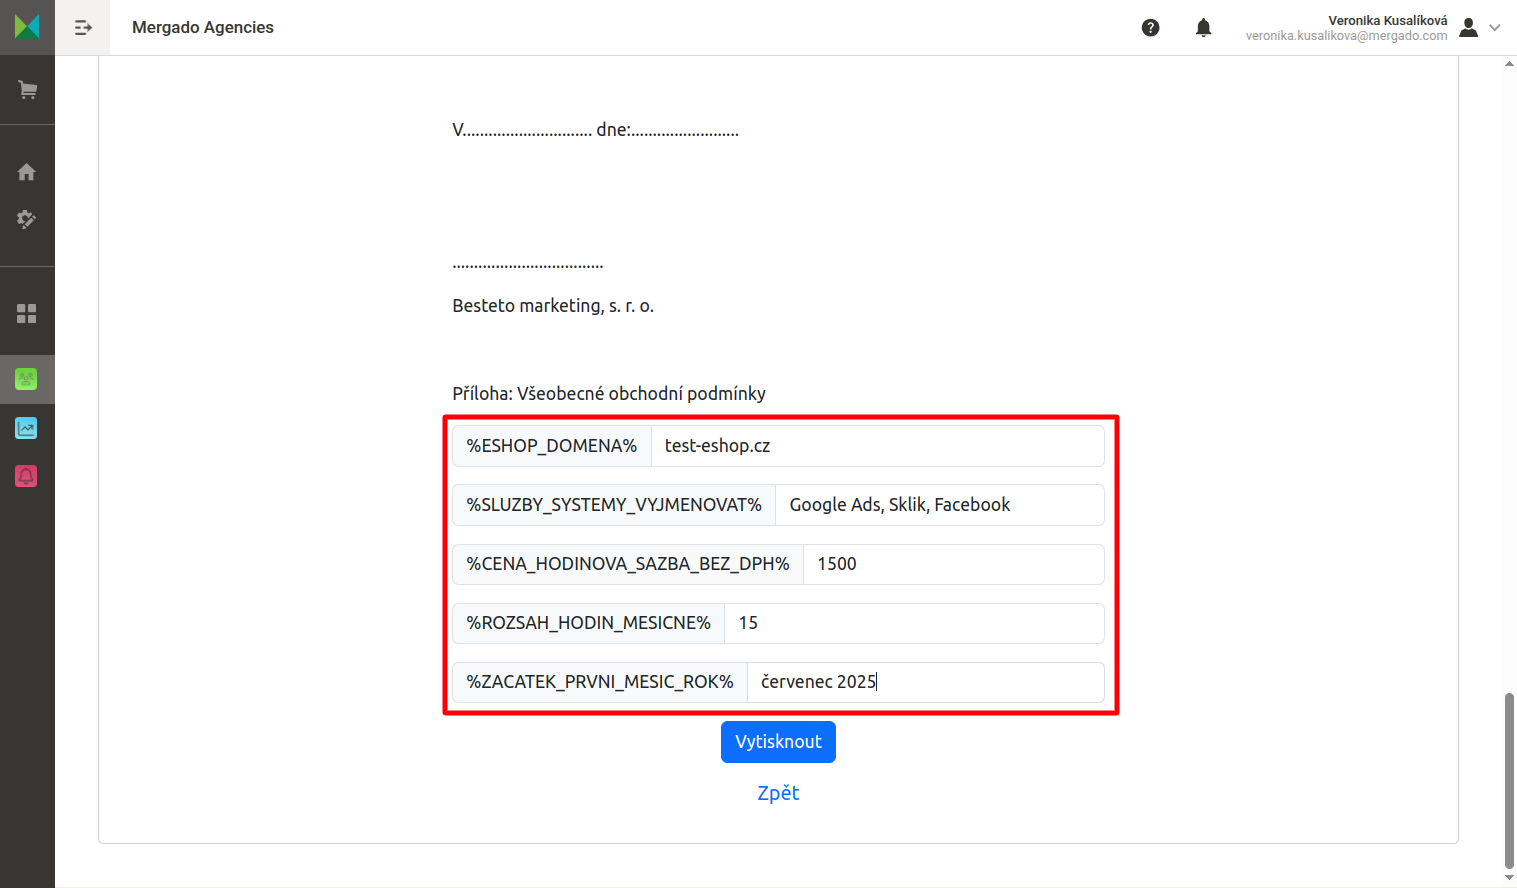Edit the SLUZBY_SYSTEMY_VYJMENOVAT field
1517x888 pixels.
coord(939,505)
